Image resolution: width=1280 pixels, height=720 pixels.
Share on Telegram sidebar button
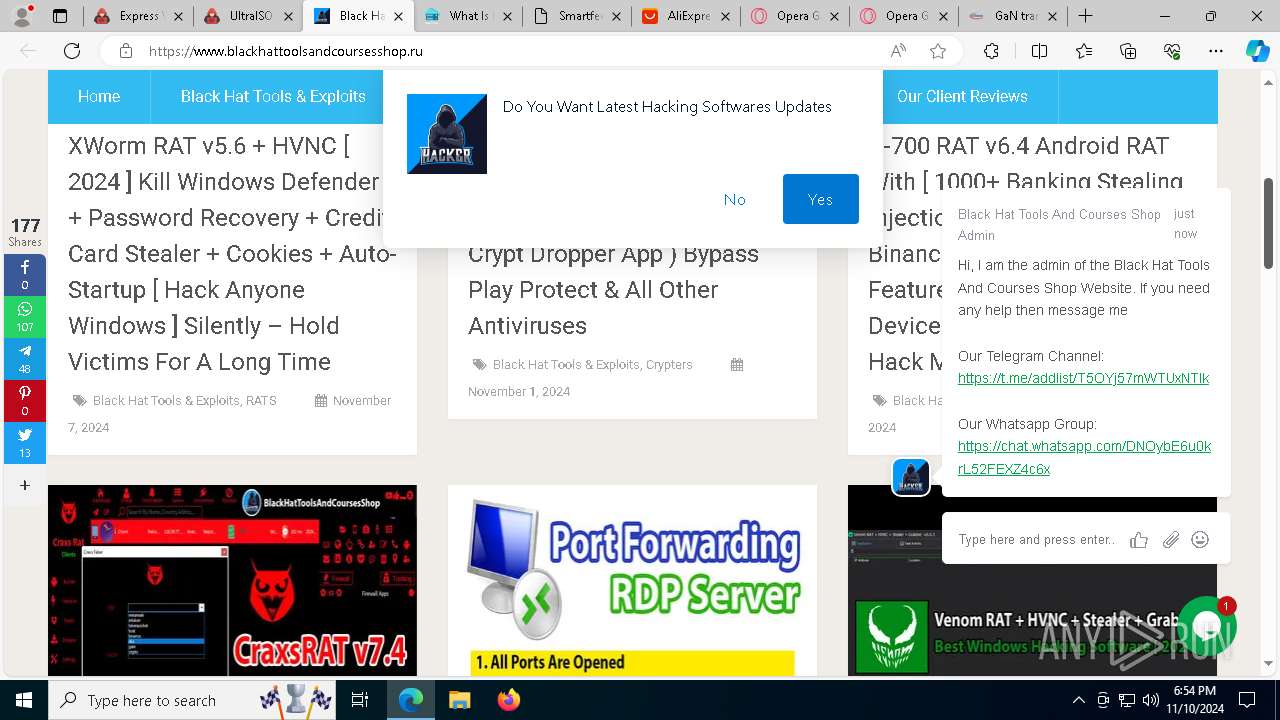(x=25, y=359)
